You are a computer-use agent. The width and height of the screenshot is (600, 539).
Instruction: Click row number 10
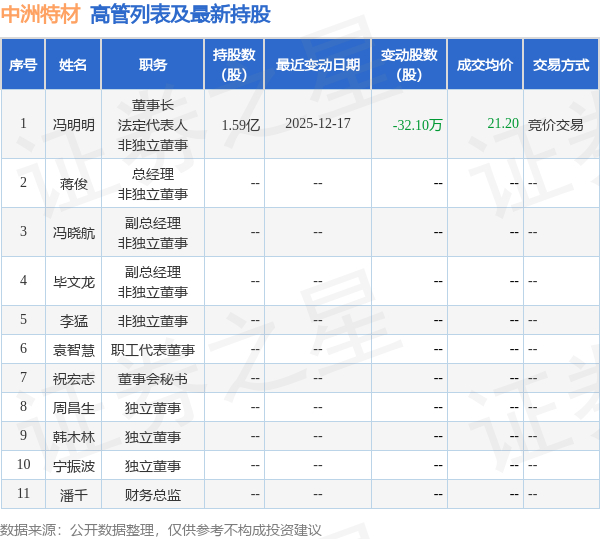(23, 464)
